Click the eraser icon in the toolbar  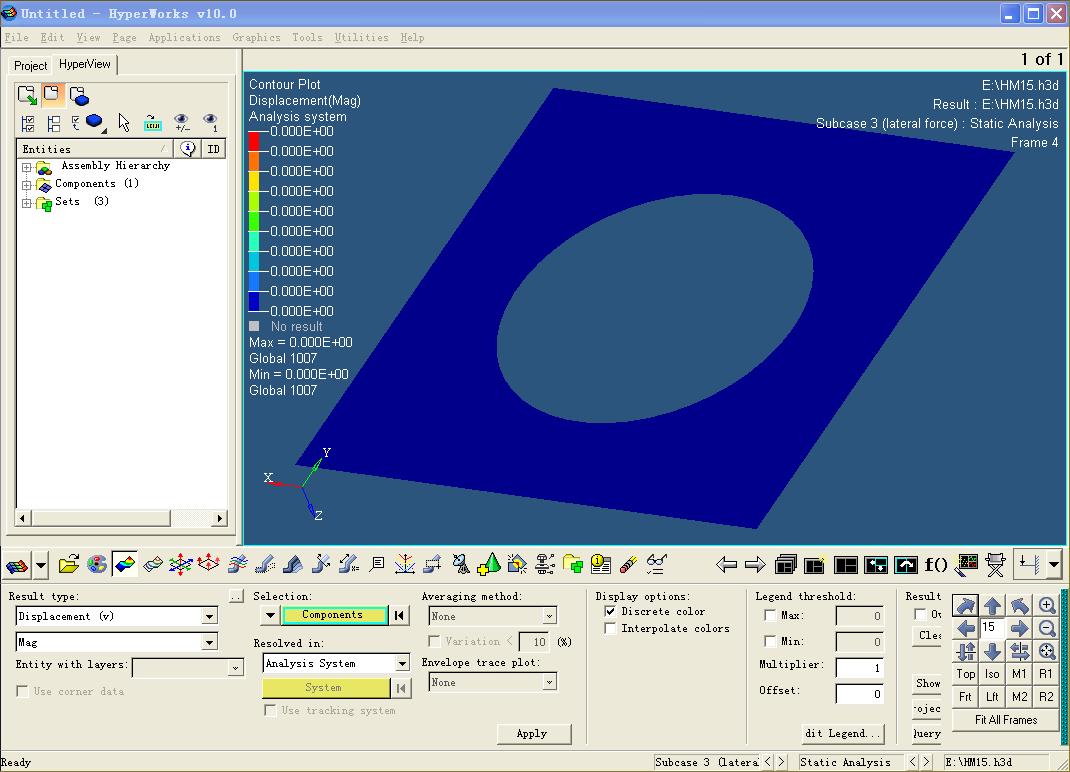pyautogui.click(x=628, y=565)
